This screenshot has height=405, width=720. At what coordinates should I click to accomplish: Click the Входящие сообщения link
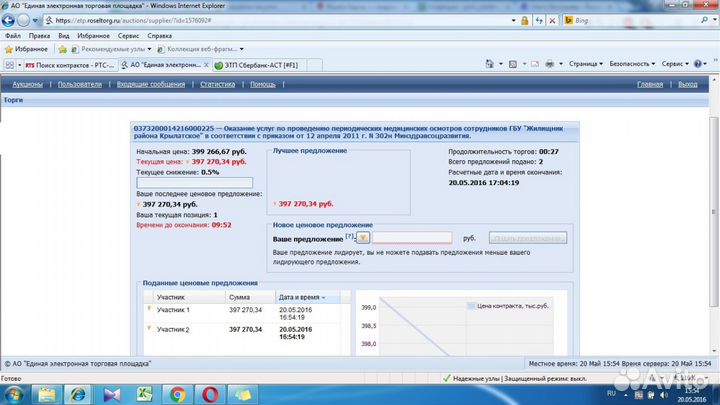click(x=148, y=85)
